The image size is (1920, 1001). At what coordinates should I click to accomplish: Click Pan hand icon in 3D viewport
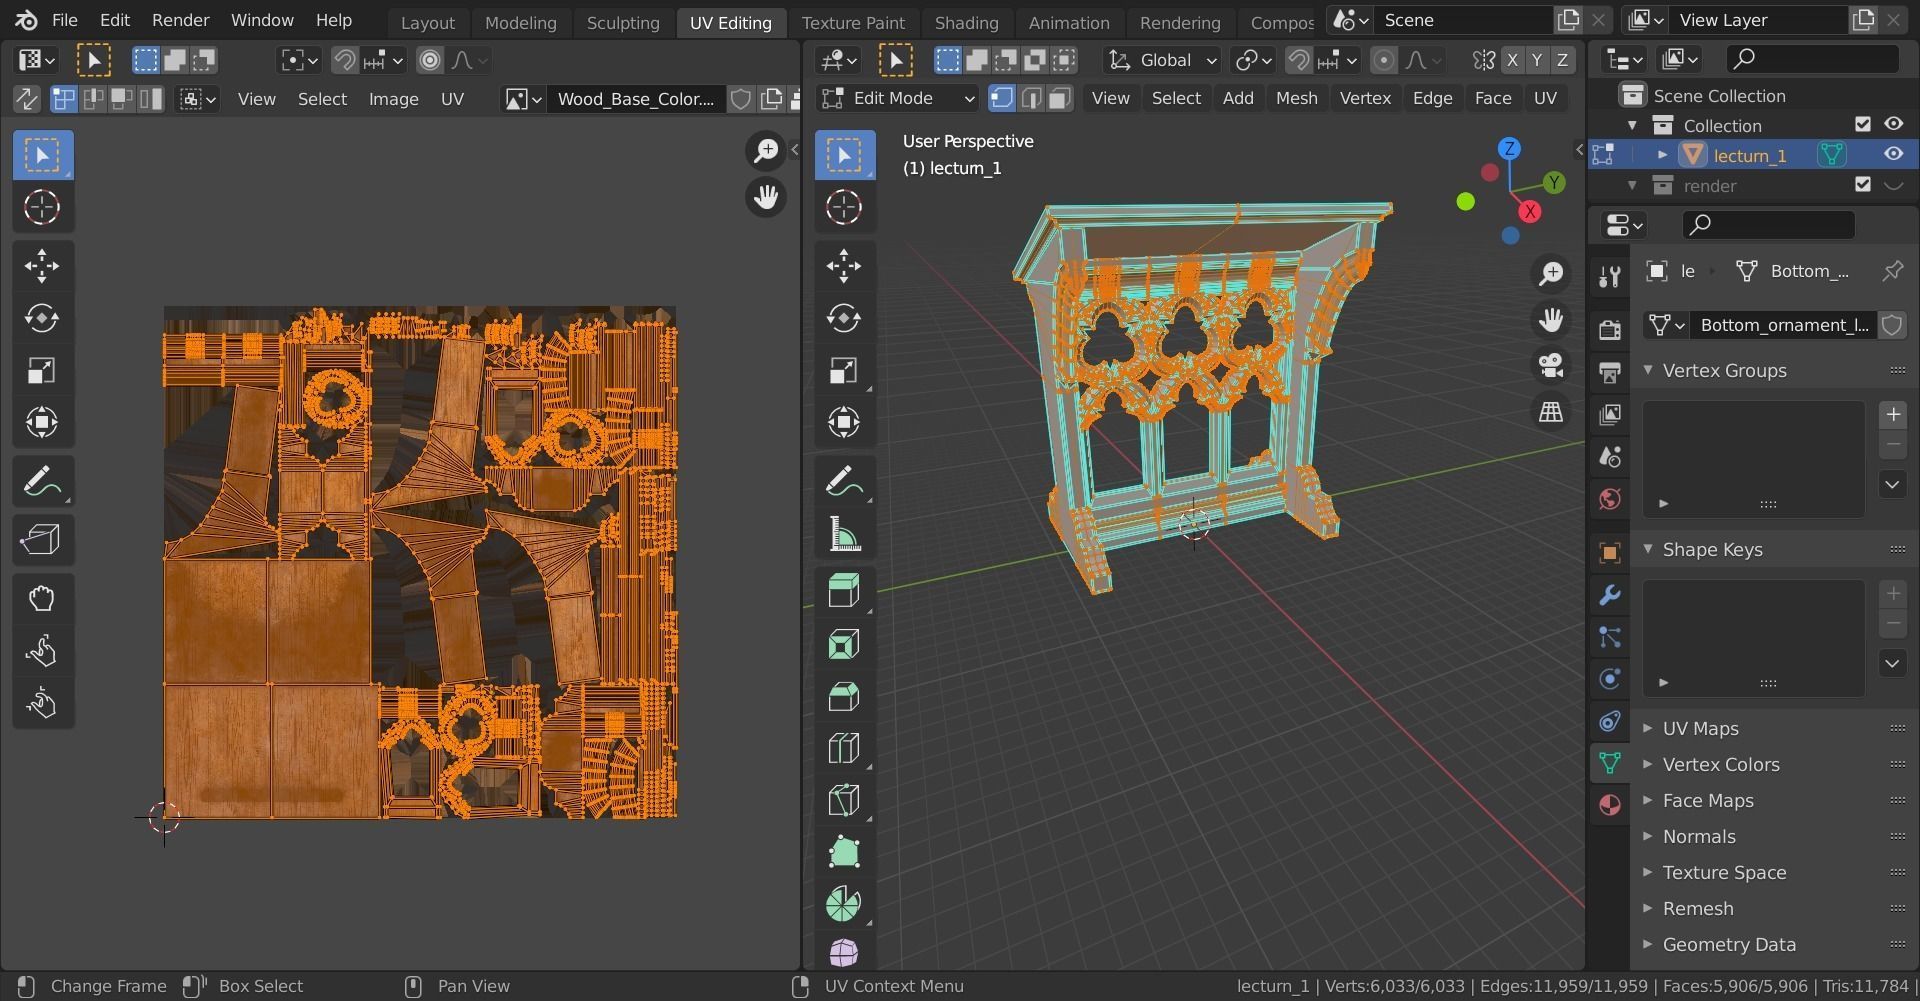(1551, 320)
